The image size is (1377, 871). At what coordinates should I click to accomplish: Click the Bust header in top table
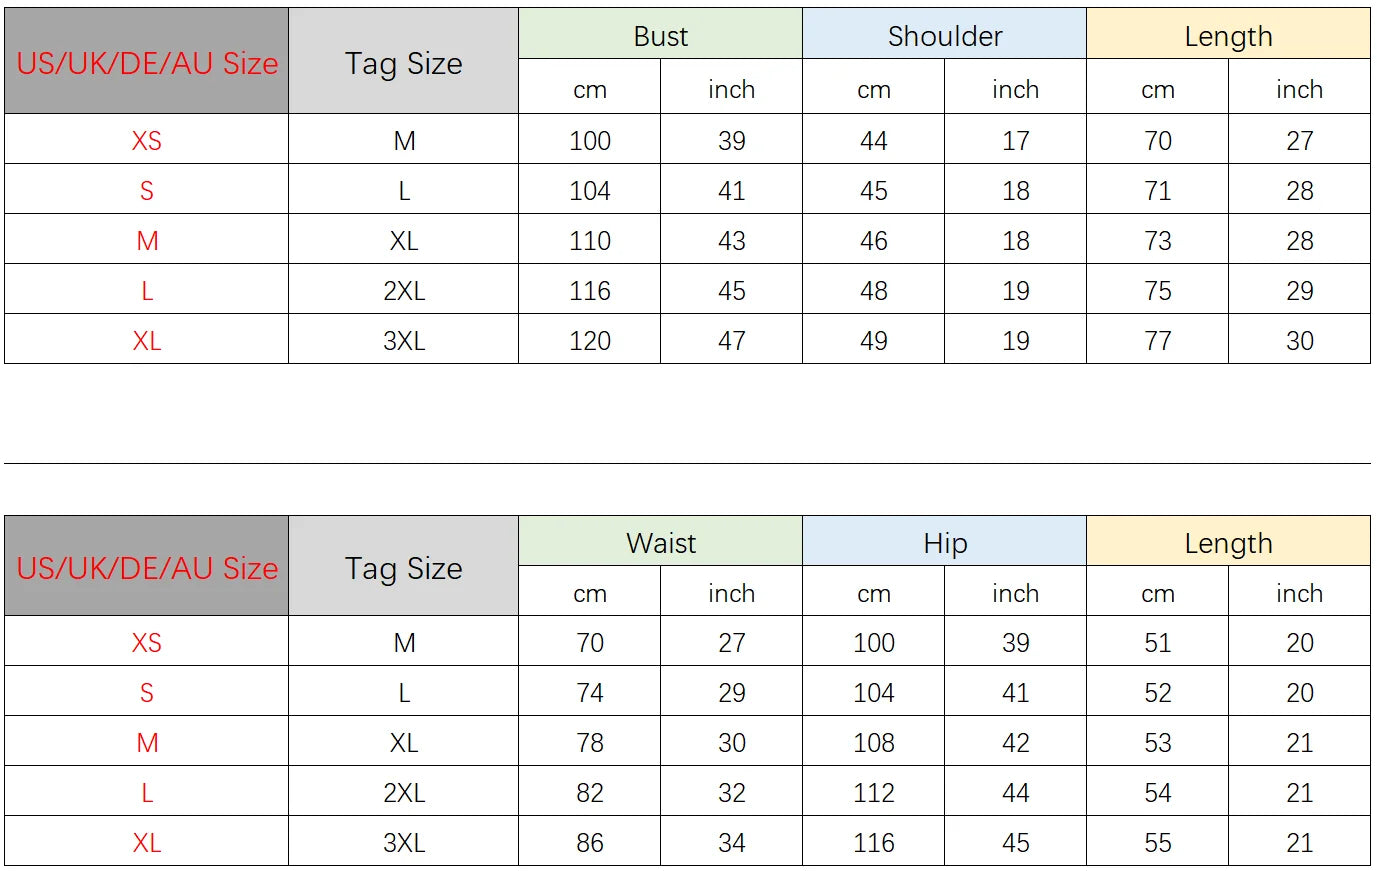(x=660, y=35)
